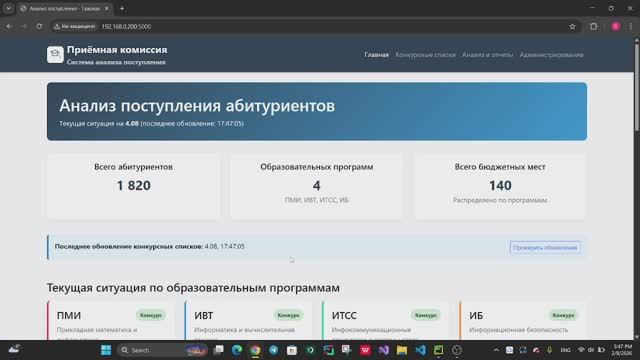Click the Конкурс badge on ИТСС card
The image size is (640, 360).
426,315
